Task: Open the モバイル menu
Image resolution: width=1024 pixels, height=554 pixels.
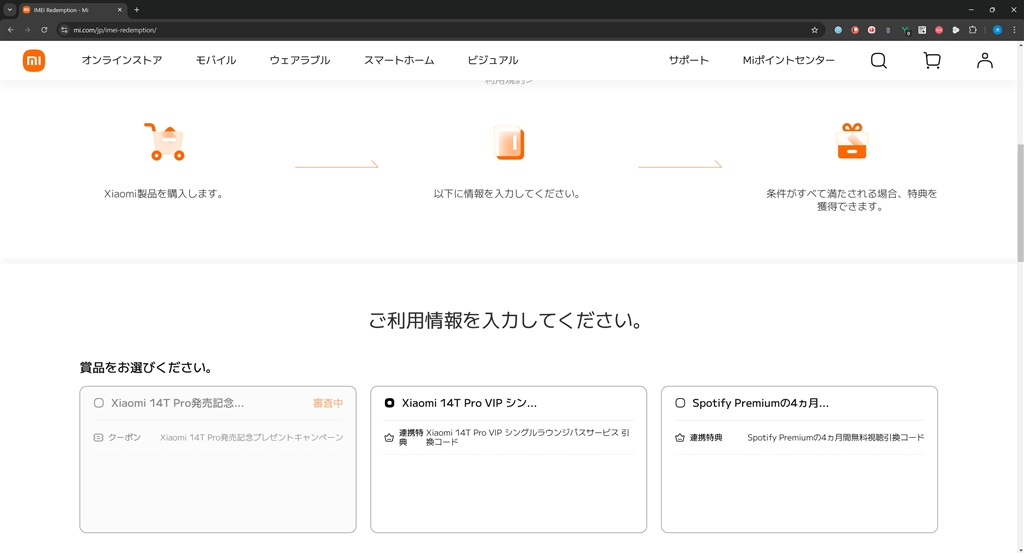Action: 216,60
